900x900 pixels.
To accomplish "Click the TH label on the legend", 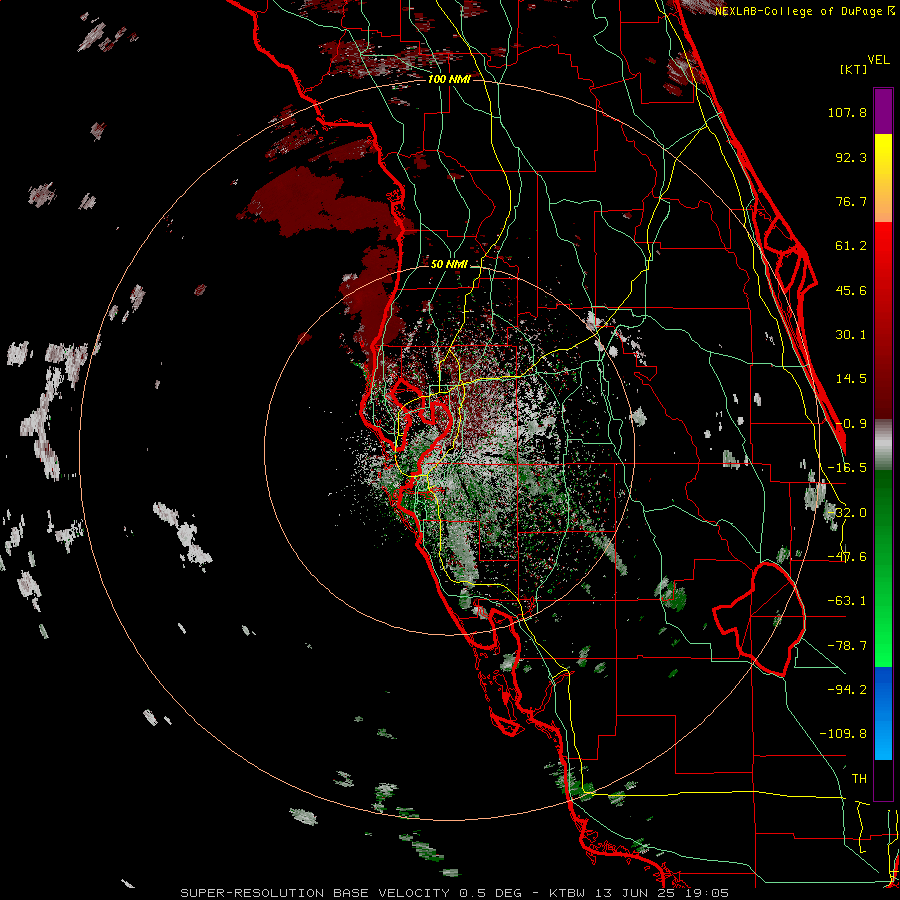I will pos(859,778).
